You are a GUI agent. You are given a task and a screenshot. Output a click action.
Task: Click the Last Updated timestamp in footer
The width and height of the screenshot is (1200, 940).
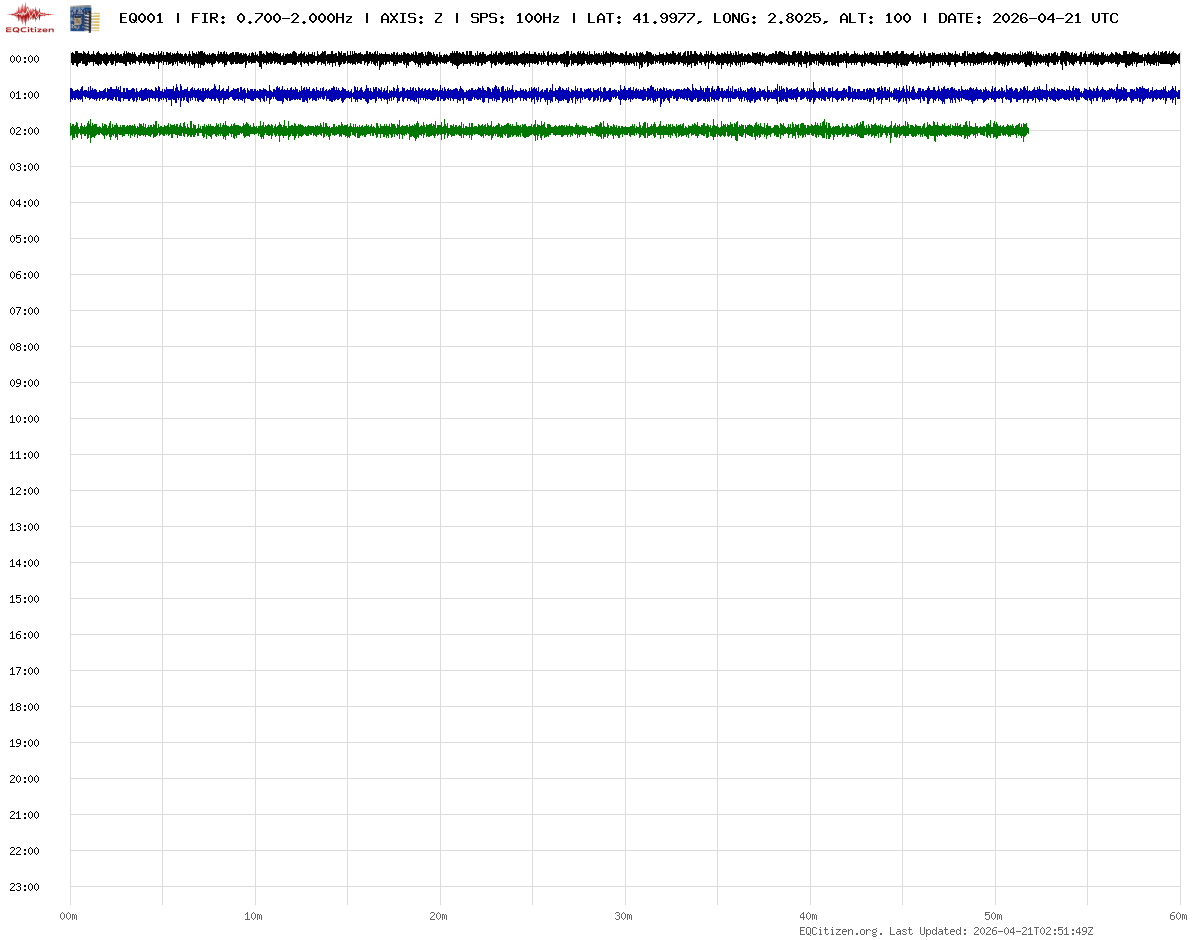[990, 931]
